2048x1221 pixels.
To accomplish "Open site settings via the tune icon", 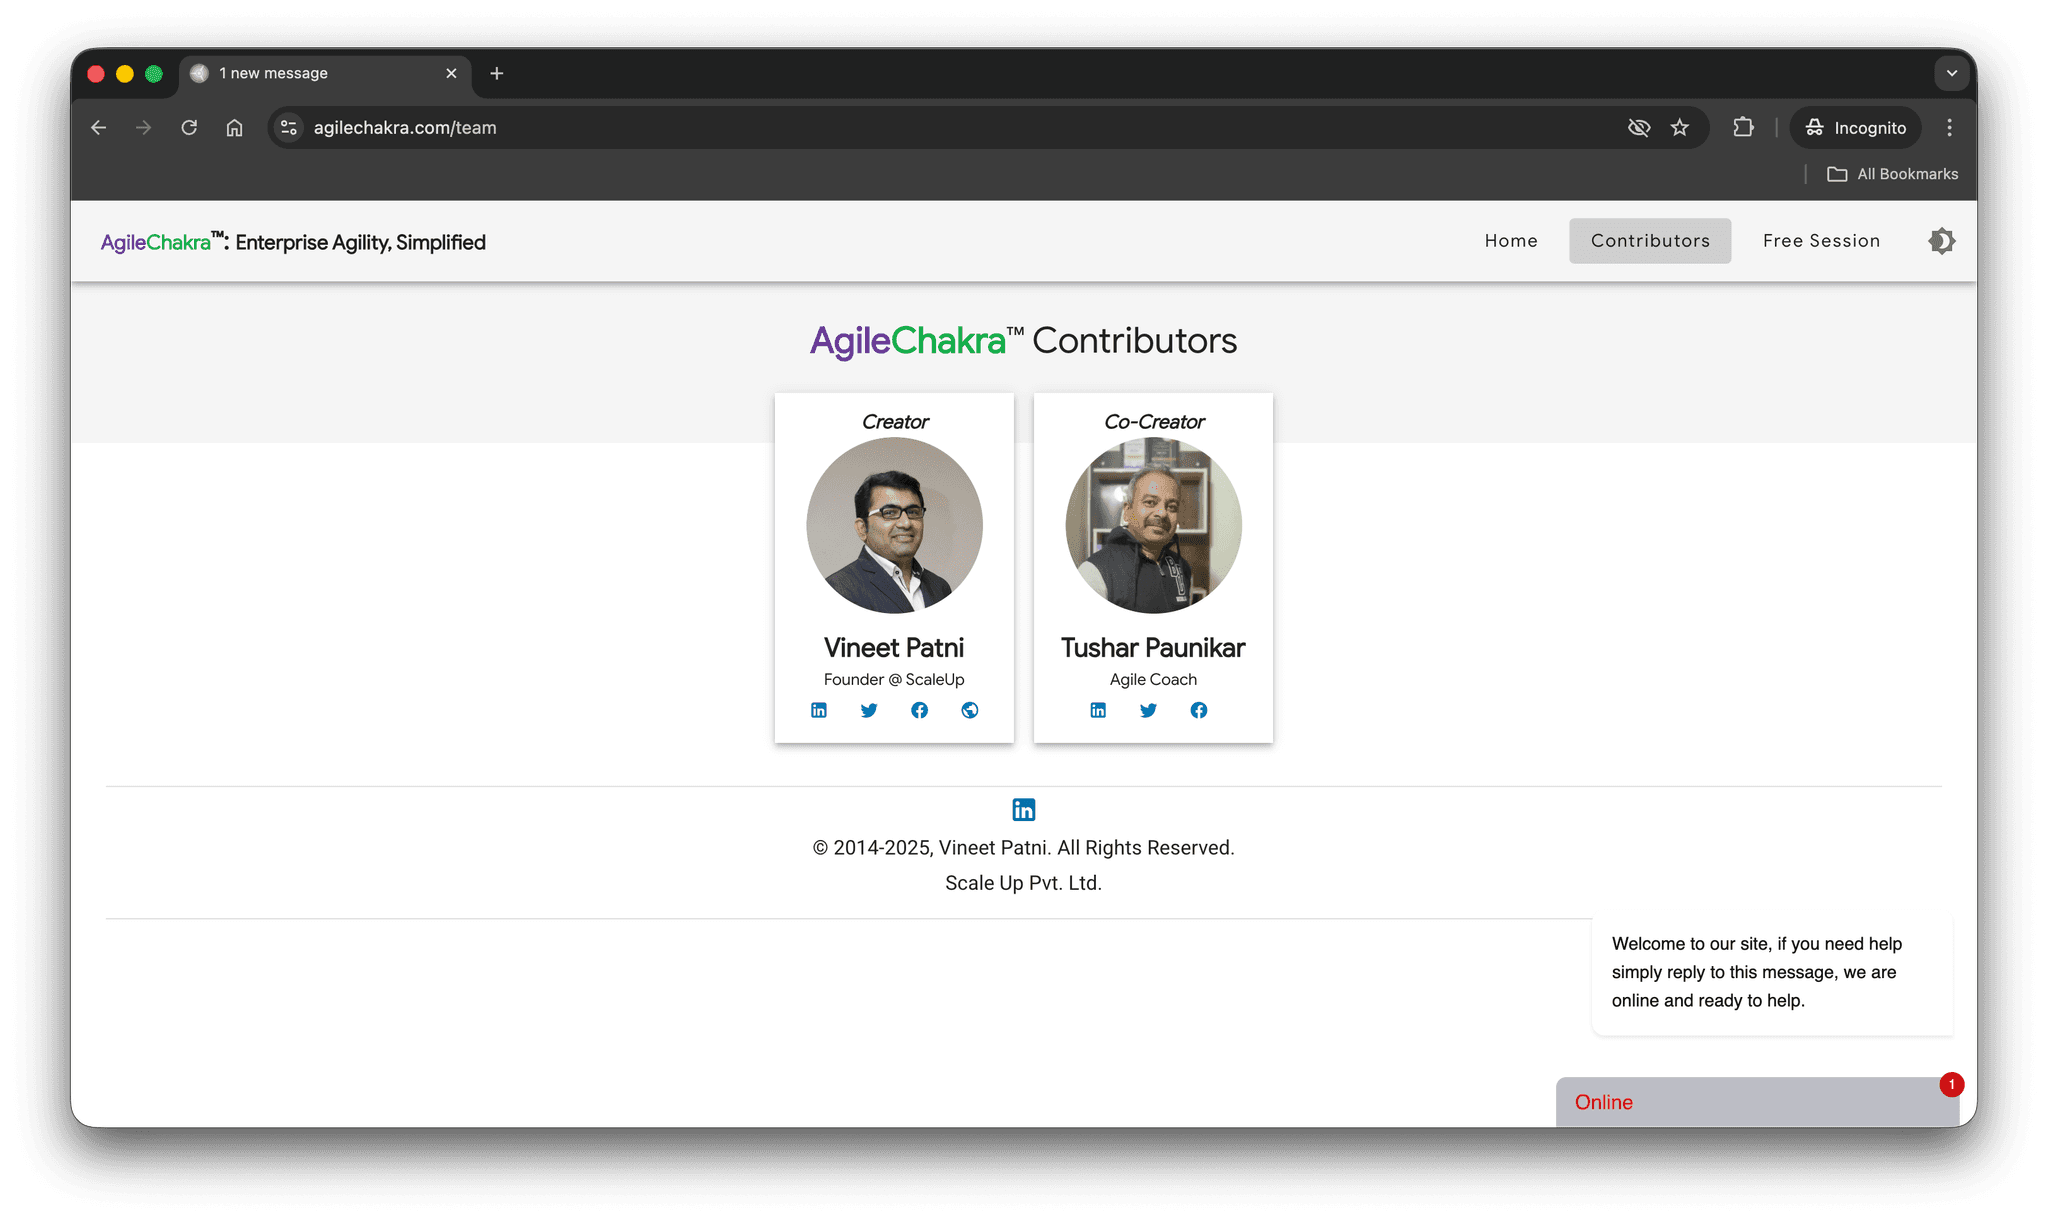I will pos(288,127).
